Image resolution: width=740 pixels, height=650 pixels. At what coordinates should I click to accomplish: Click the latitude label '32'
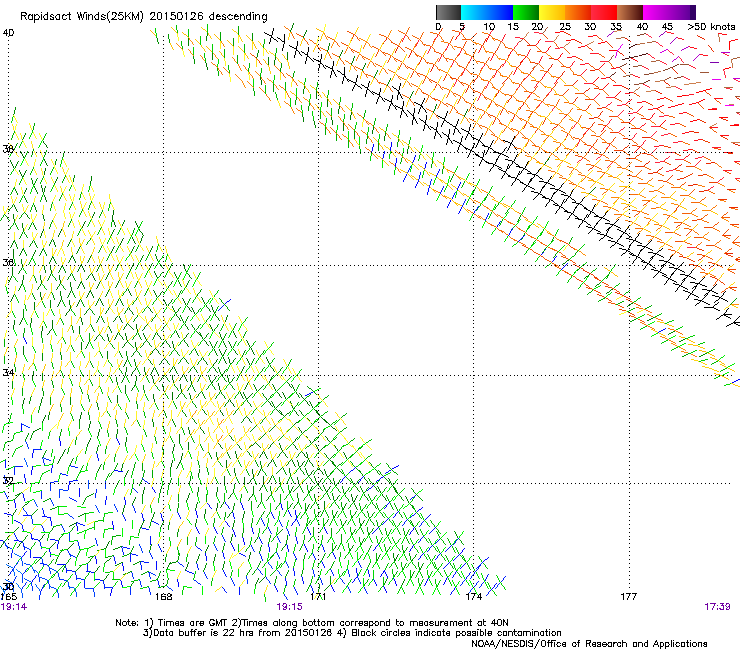click(8, 481)
